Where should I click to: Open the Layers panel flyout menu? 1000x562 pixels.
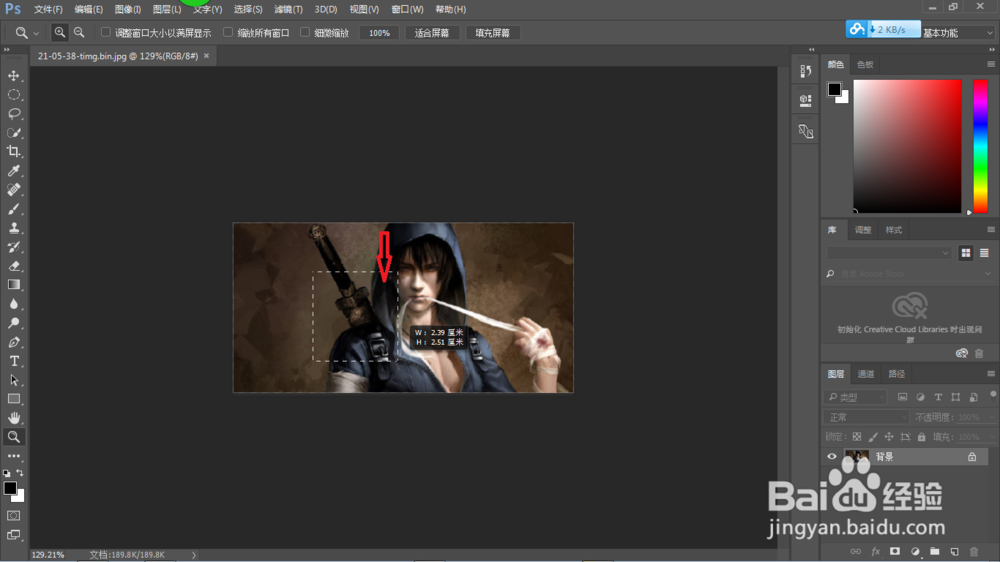click(990, 374)
